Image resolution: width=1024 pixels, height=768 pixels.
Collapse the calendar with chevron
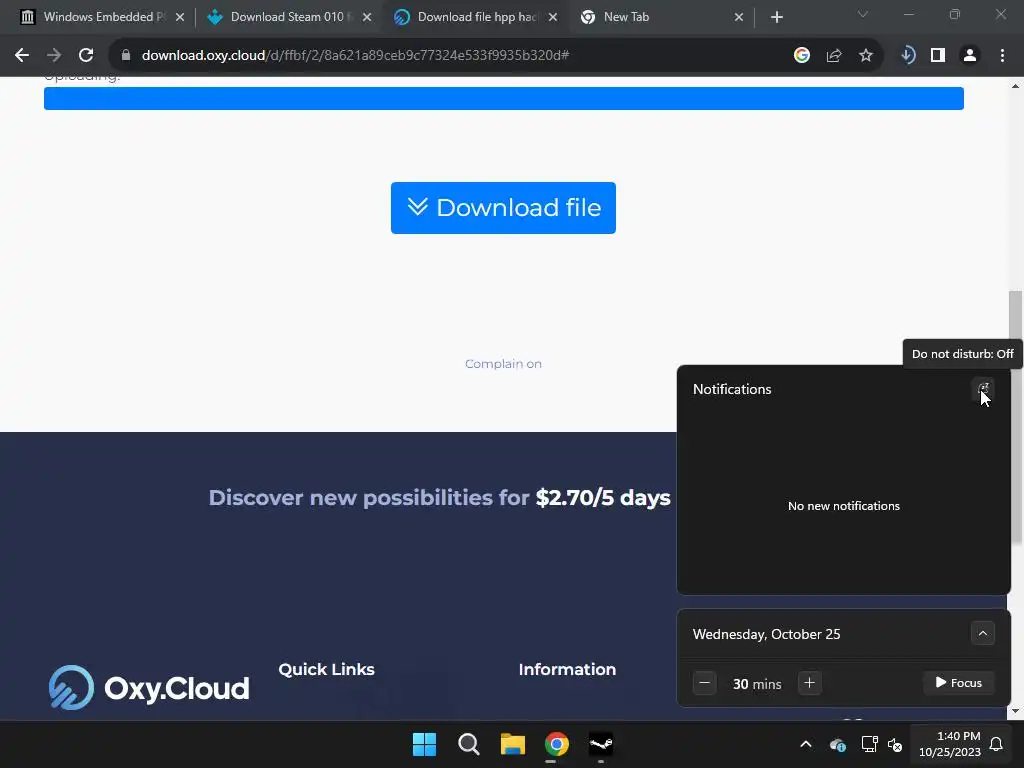(x=982, y=633)
